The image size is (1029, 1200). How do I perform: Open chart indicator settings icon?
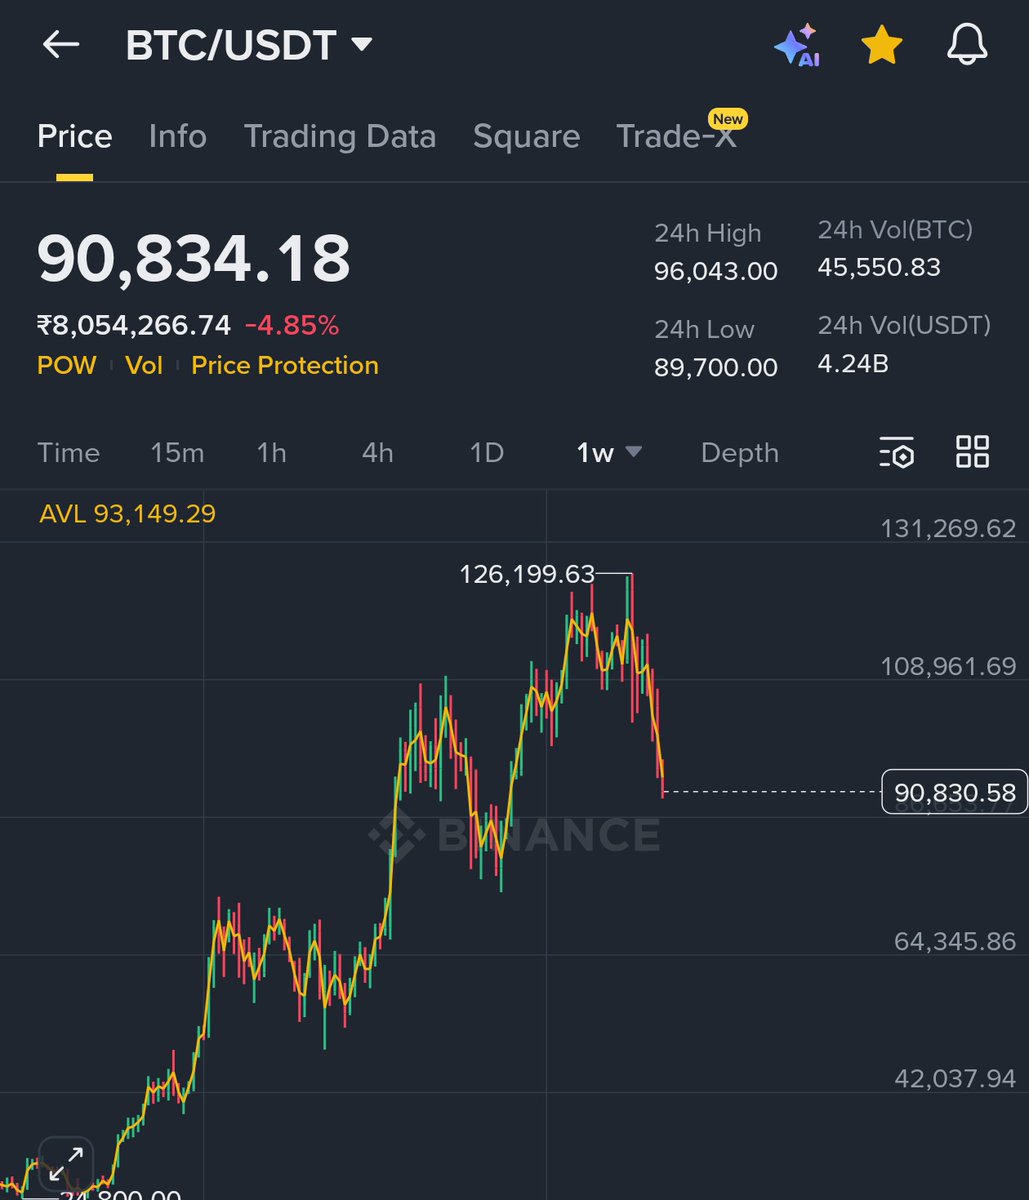(x=897, y=452)
